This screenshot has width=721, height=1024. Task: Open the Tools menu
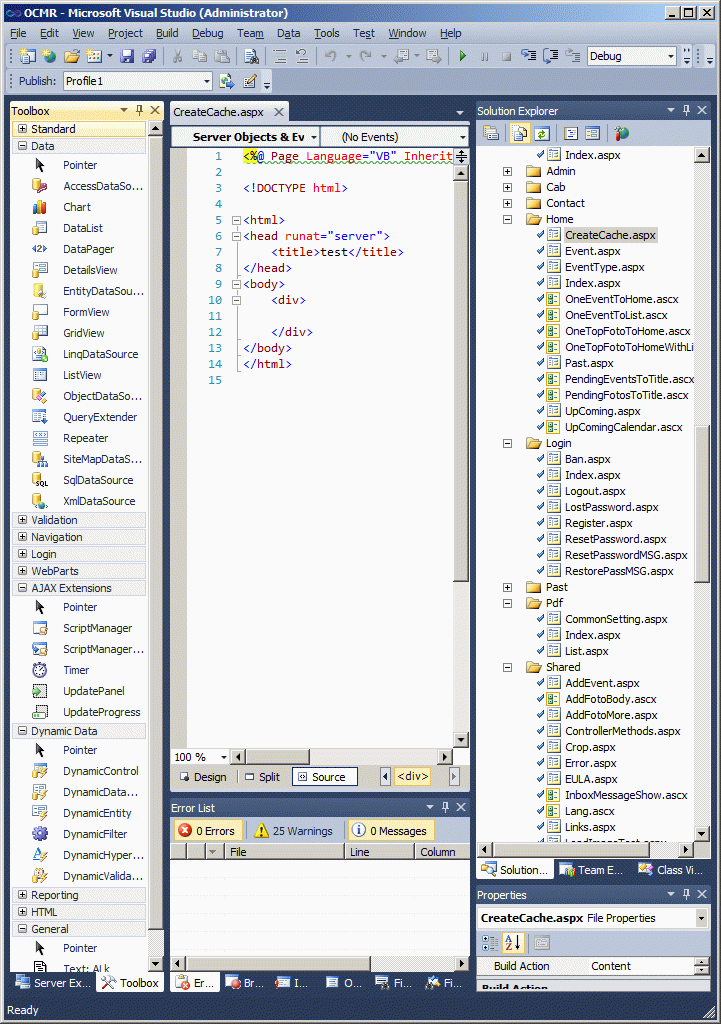pos(327,33)
